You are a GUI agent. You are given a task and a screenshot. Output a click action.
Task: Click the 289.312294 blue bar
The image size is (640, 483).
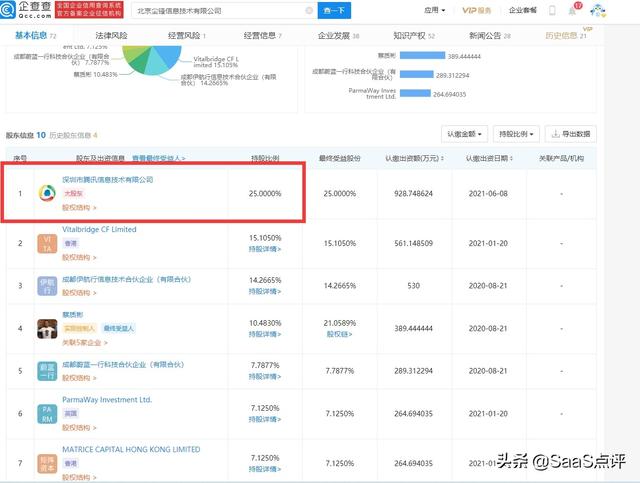pyautogui.click(x=416, y=74)
